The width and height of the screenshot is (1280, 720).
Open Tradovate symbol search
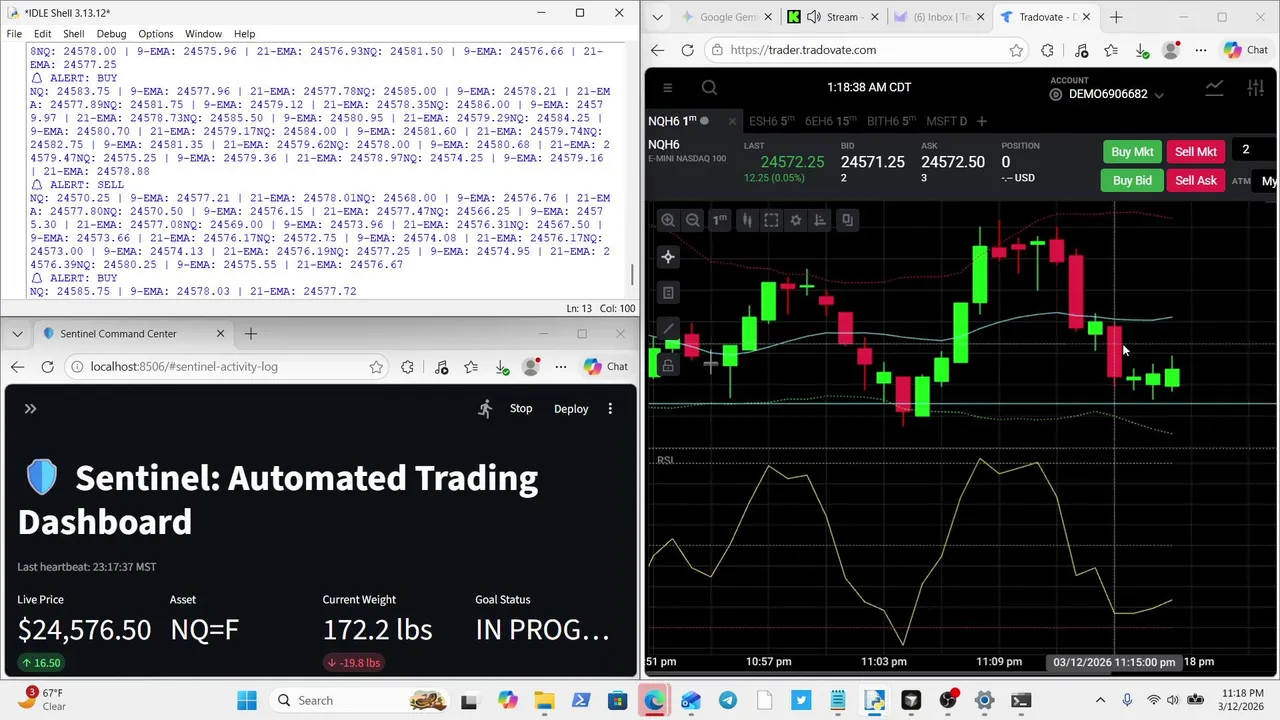tap(709, 88)
